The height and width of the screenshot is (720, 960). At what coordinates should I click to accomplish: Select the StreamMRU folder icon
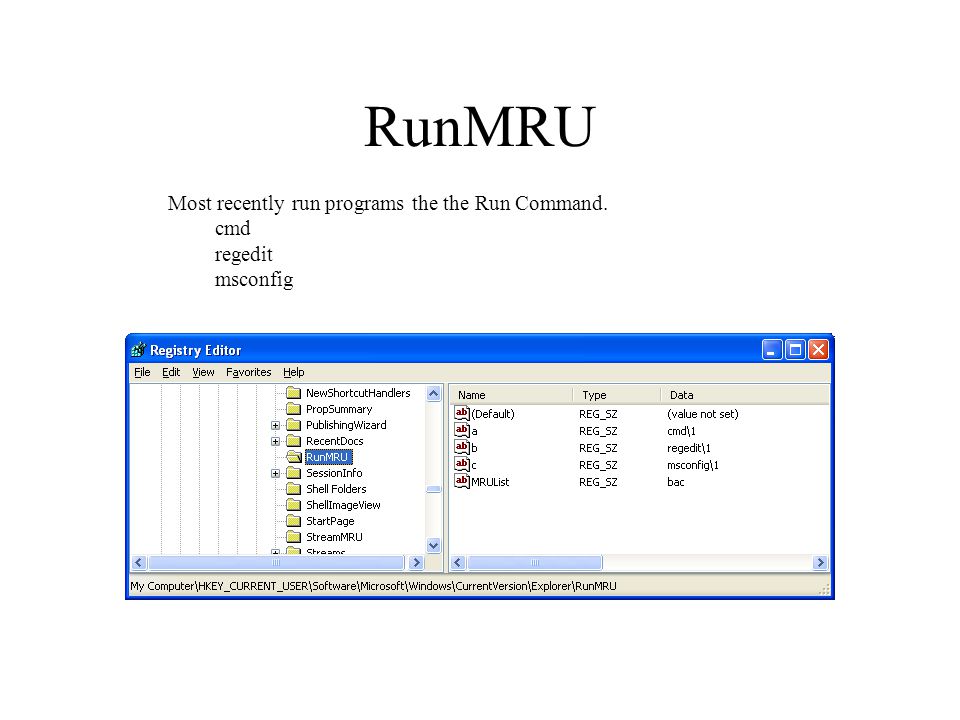point(294,537)
